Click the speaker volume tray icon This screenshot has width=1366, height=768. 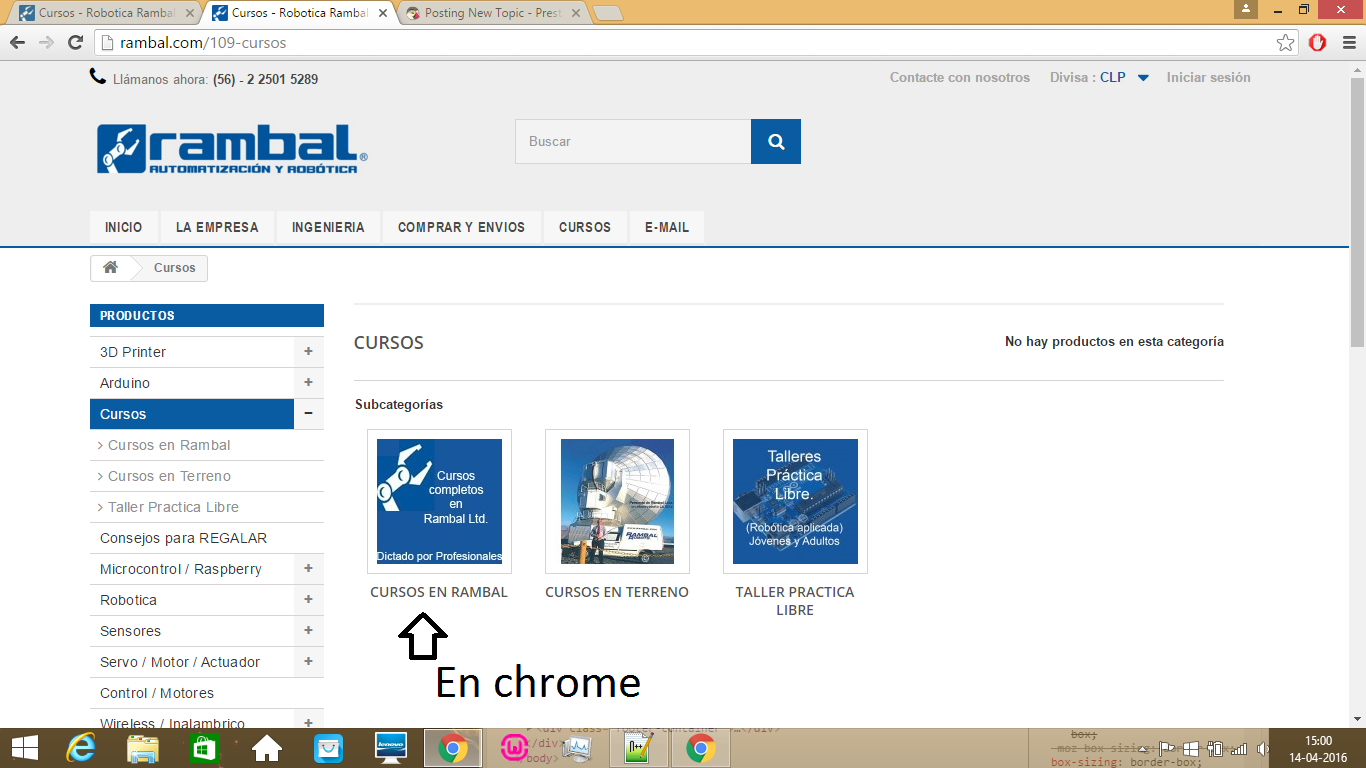coord(1263,749)
